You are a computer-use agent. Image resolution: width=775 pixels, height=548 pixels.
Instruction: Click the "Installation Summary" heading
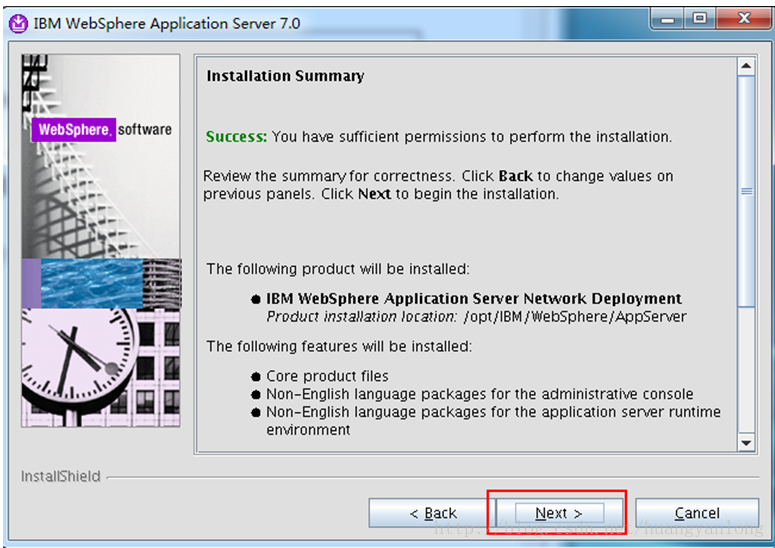tap(285, 76)
